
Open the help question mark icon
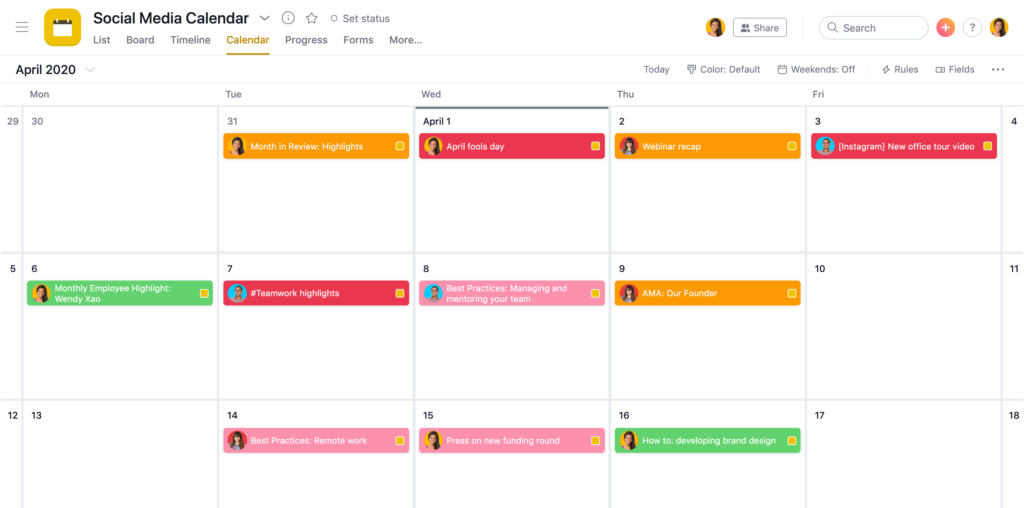(972, 28)
